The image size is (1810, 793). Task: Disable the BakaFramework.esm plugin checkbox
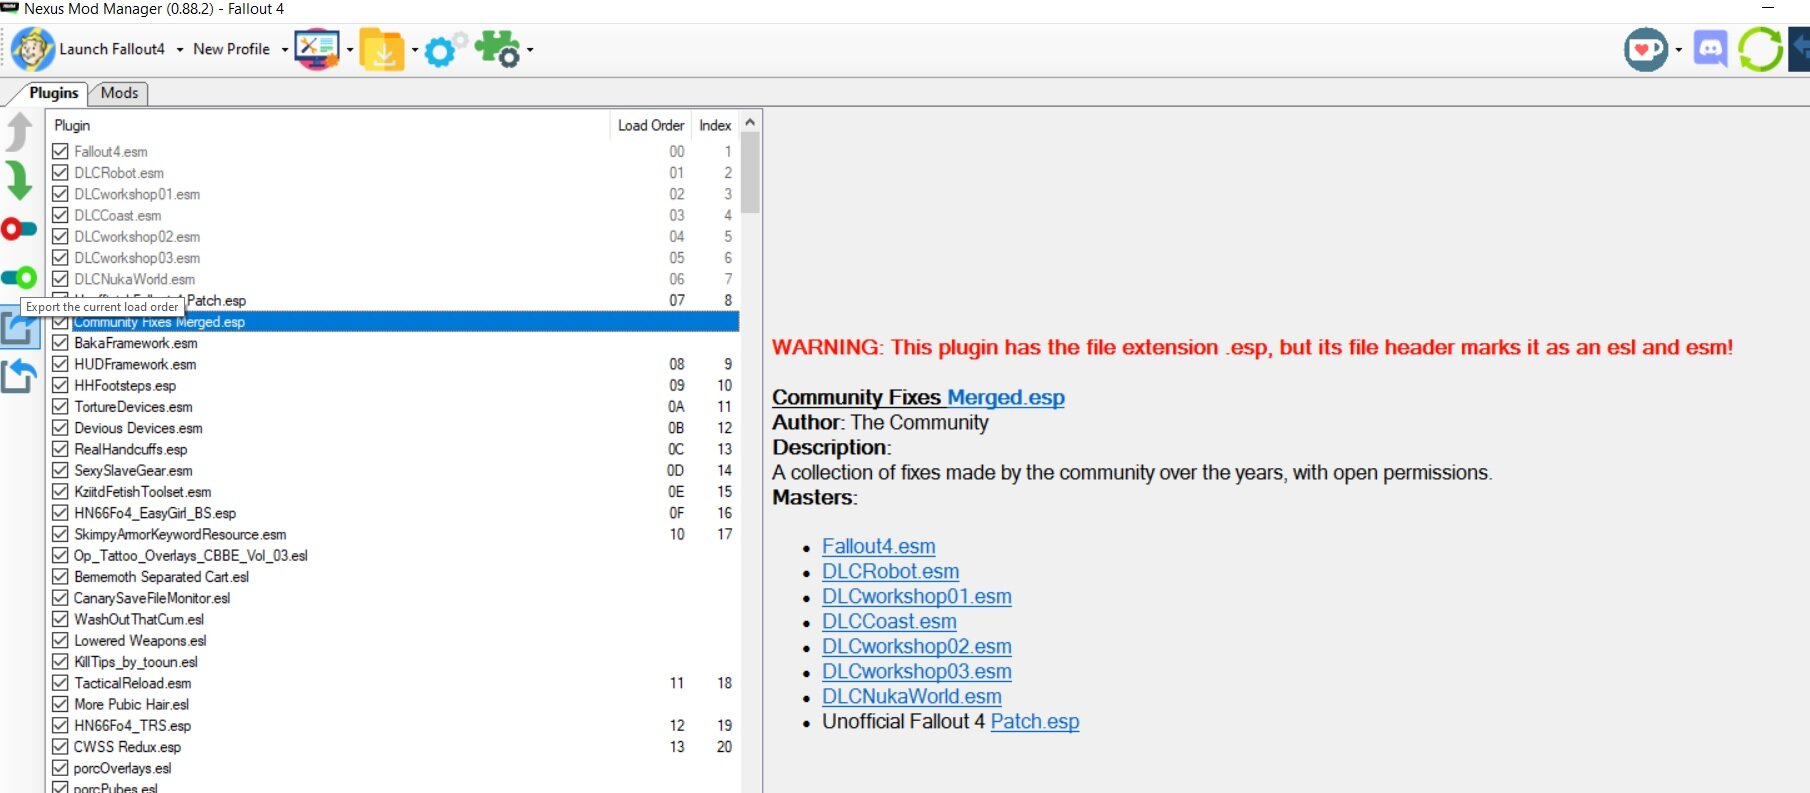coord(61,343)
